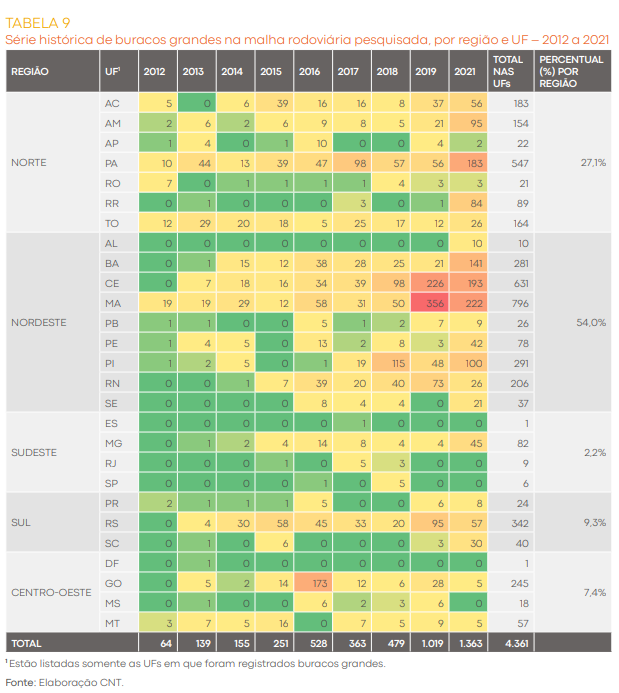Select the 54,0% percentage value
The height and width of the screenshot is (693, 619).
593,323
